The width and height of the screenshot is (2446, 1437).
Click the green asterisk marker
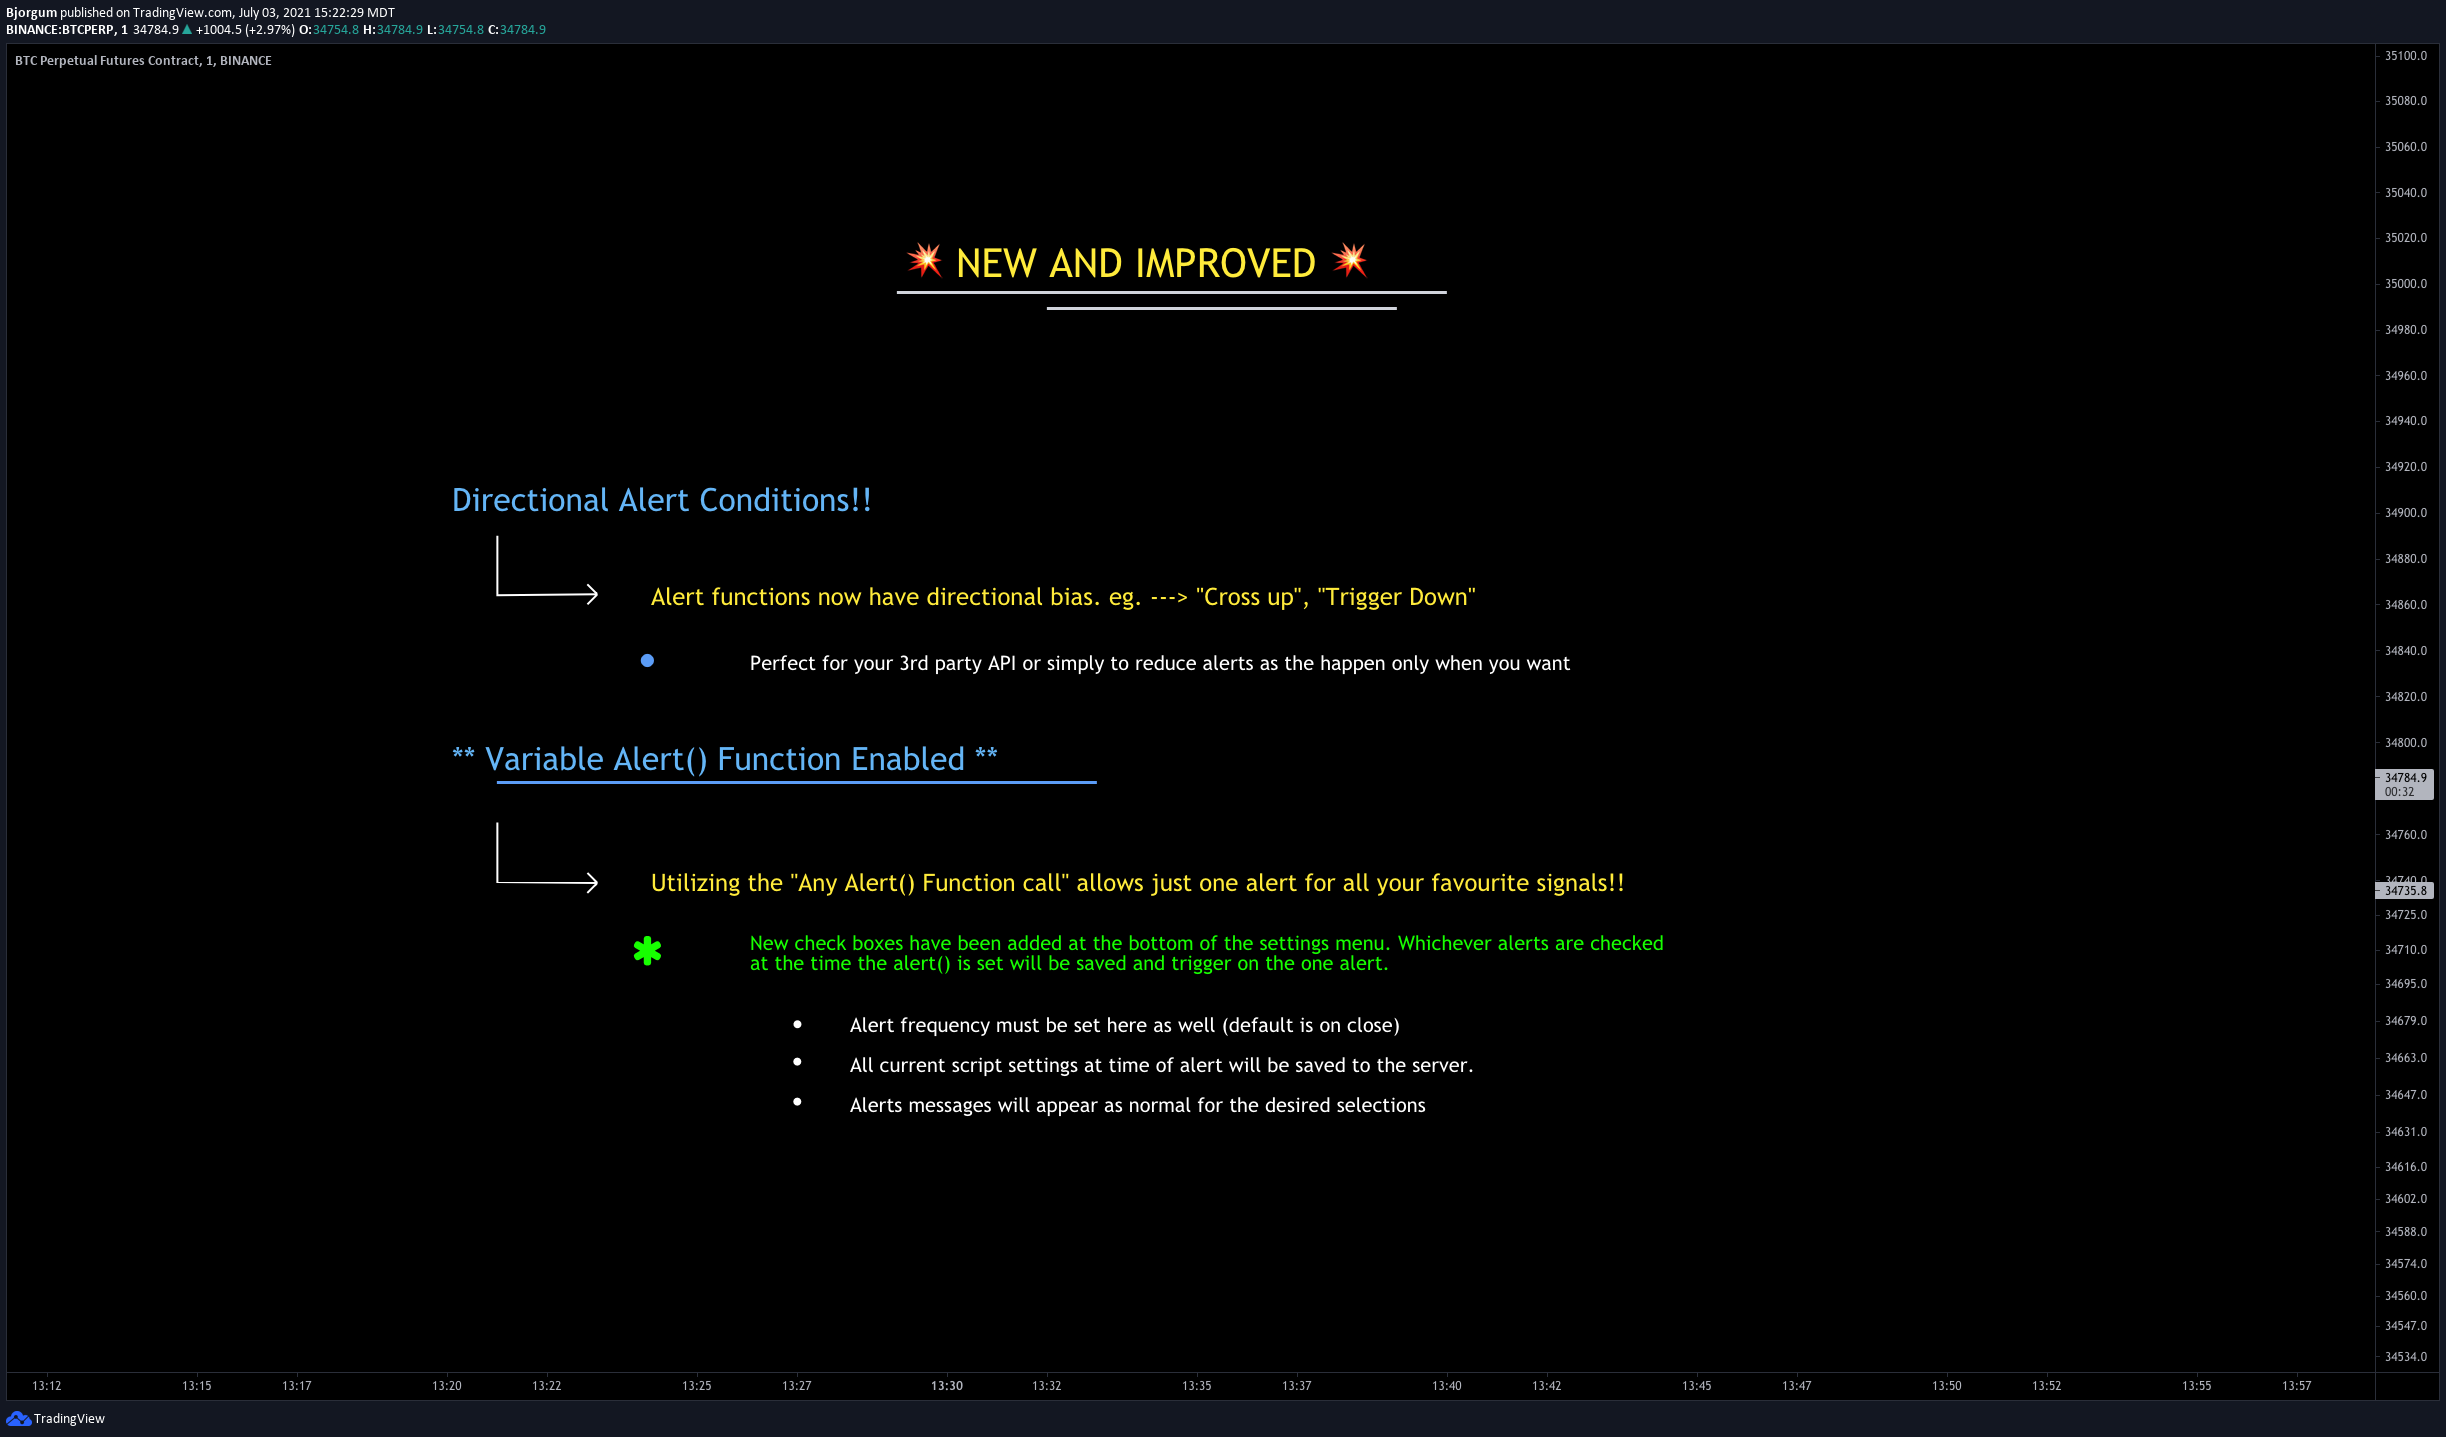[647, 950]
